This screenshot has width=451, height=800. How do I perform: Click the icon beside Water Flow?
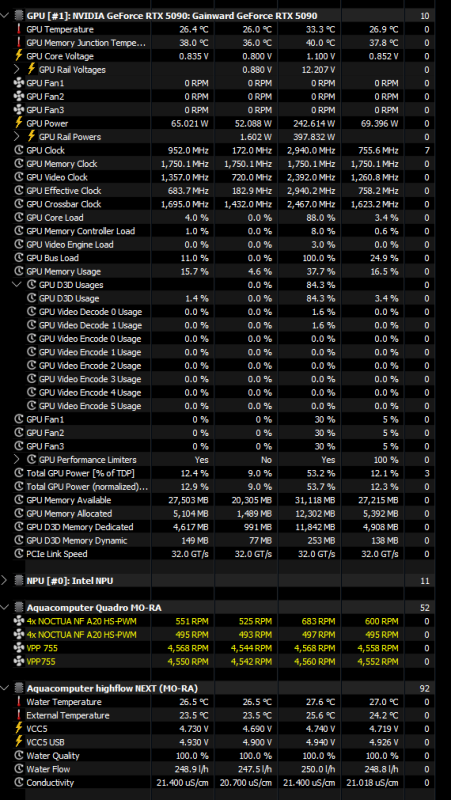point(19,769)
